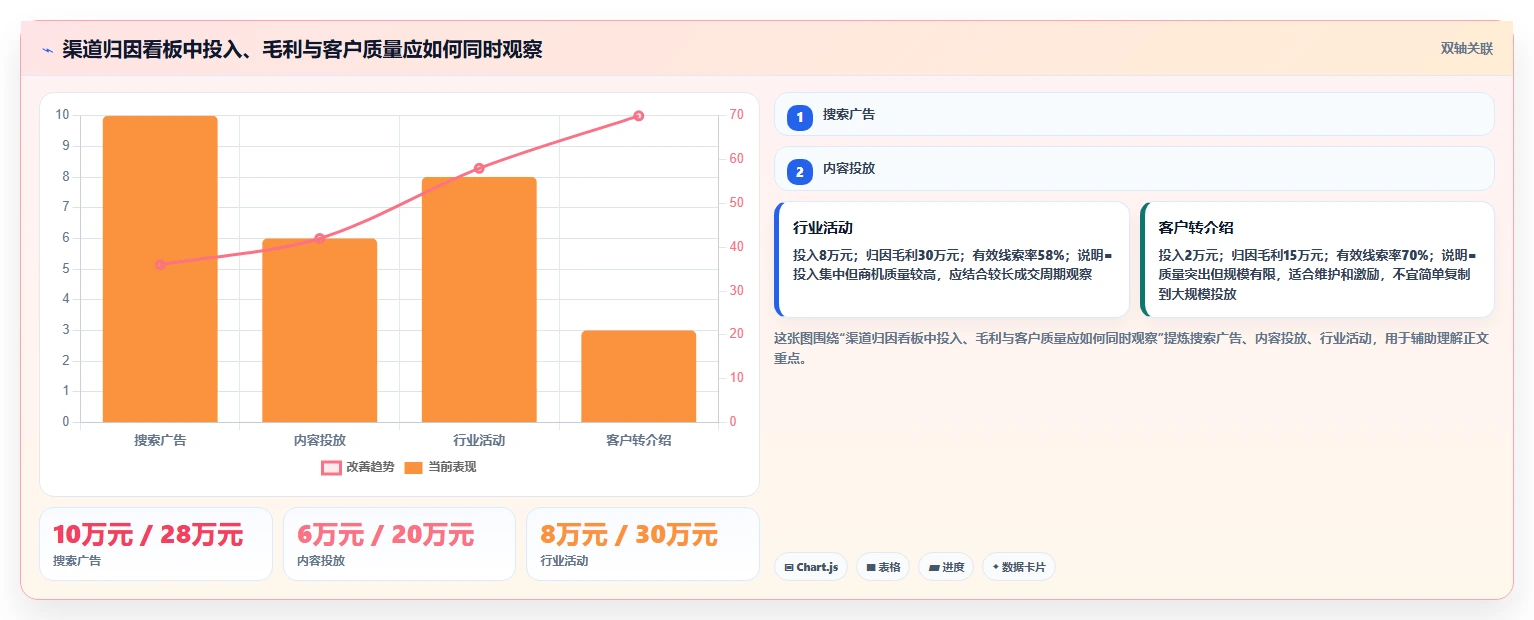Click the x-axis label 客户转介绍
The image size is (1534, 620).
tap(639, 440)
